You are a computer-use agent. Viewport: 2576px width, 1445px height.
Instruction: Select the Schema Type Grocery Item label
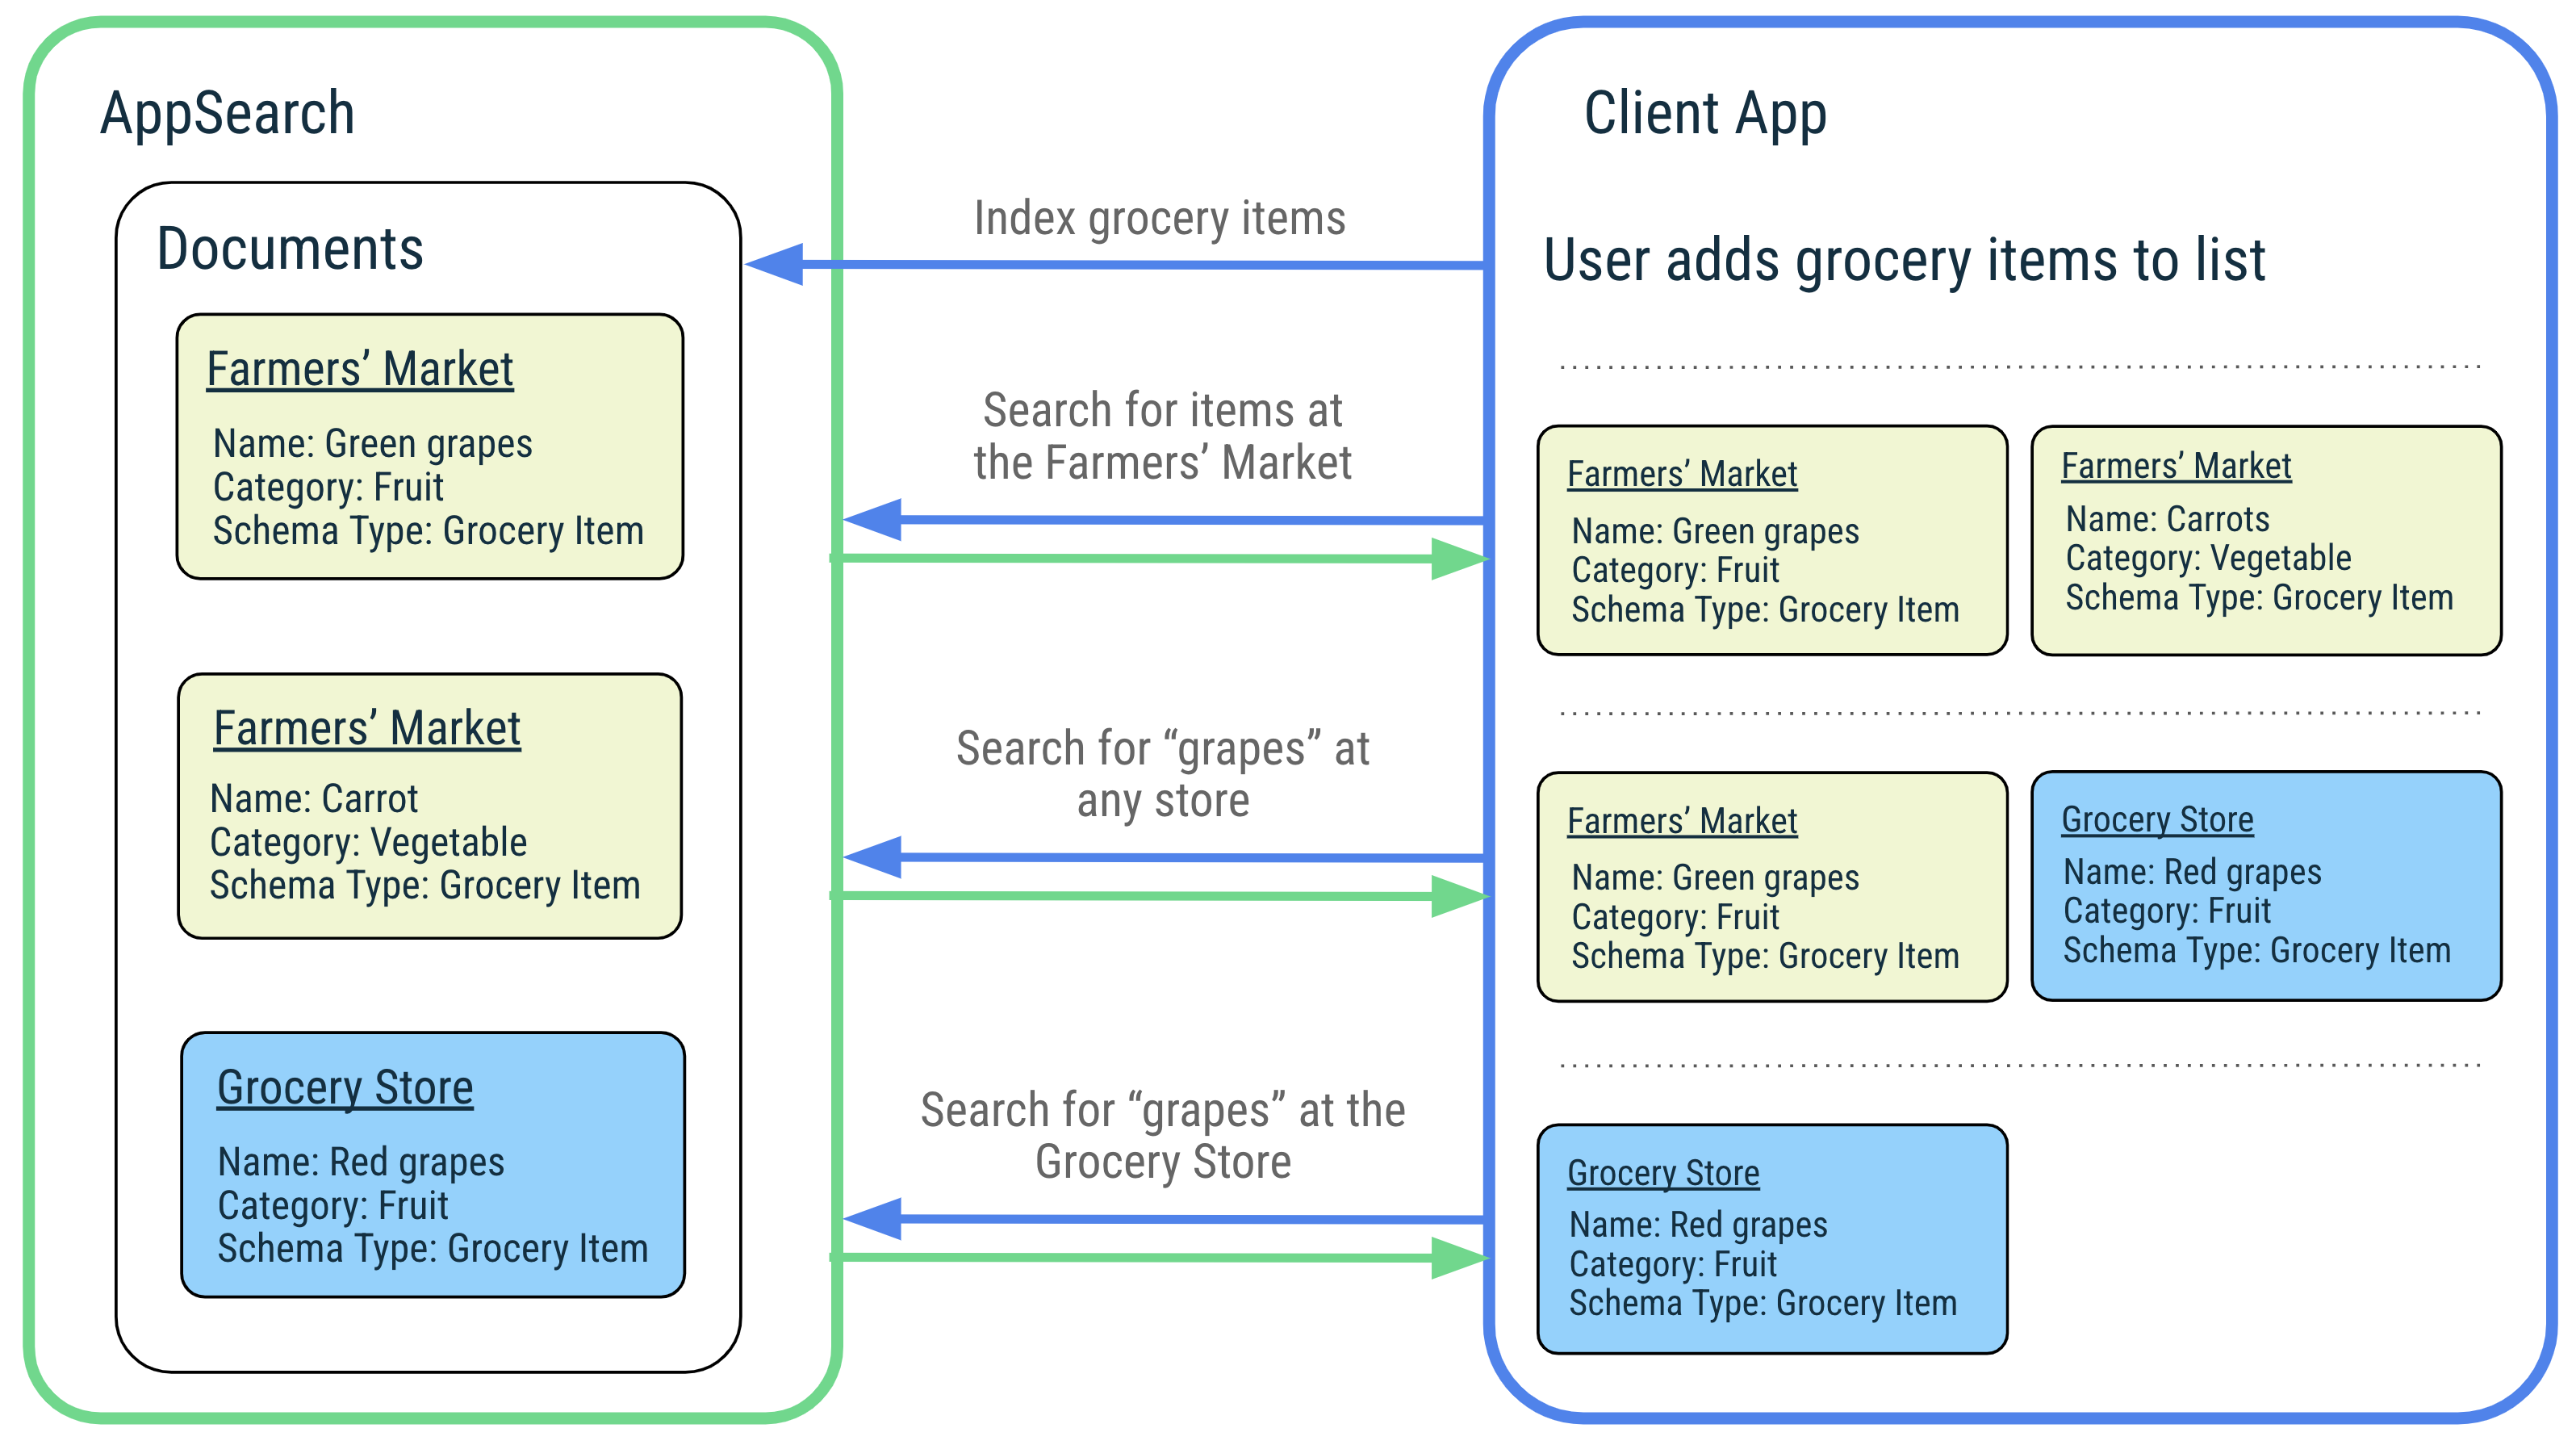pyautogui.click(x=424, y=528)
